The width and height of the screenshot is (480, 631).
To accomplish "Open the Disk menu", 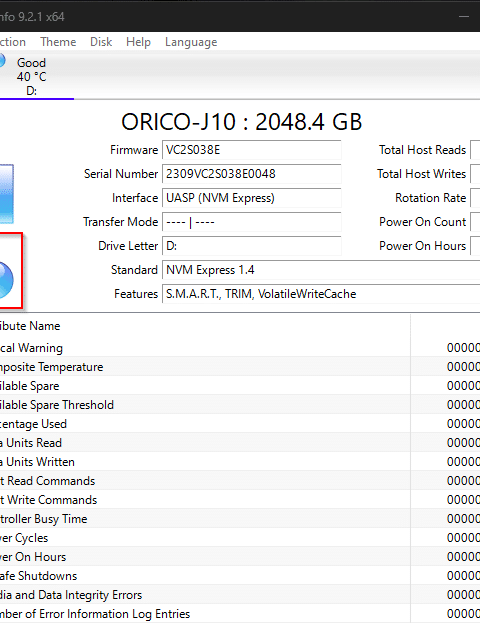I will coord(101,42).
